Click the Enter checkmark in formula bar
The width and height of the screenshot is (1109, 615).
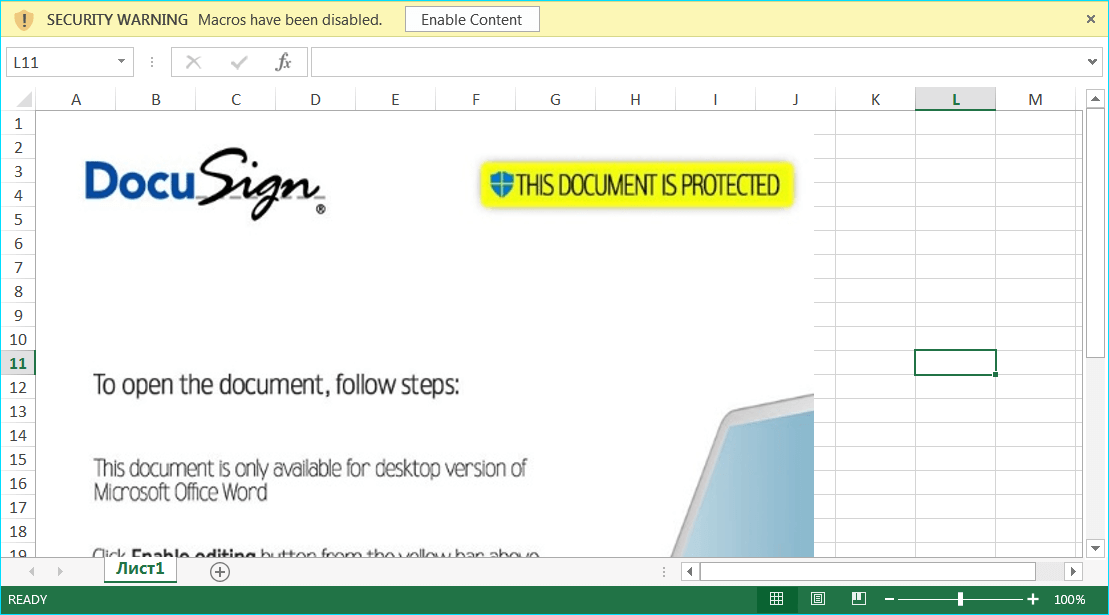tap(239, 62)
